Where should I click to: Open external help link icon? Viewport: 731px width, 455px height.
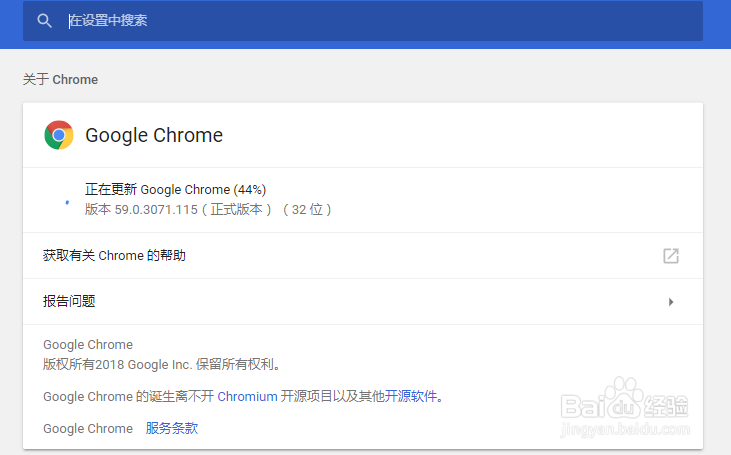(671, 255)
